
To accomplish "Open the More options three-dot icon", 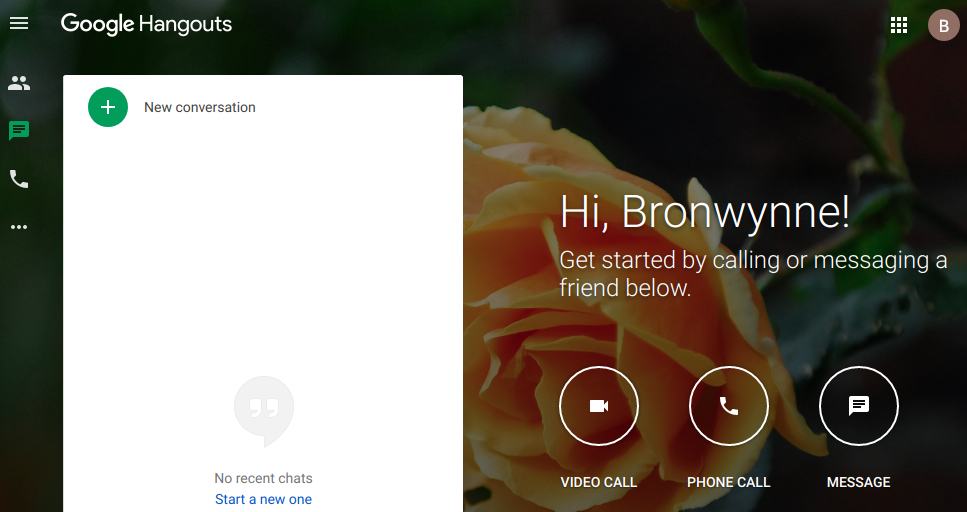I will [19, 227].
